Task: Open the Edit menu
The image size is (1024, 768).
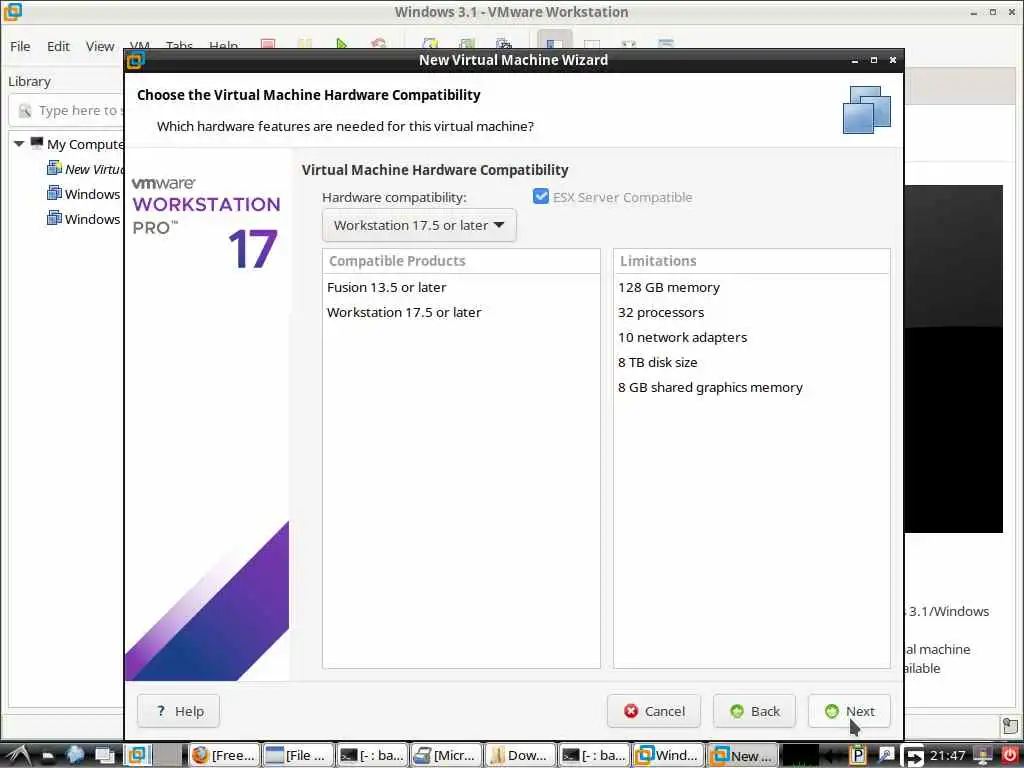Action: click(x=58, y=46)
